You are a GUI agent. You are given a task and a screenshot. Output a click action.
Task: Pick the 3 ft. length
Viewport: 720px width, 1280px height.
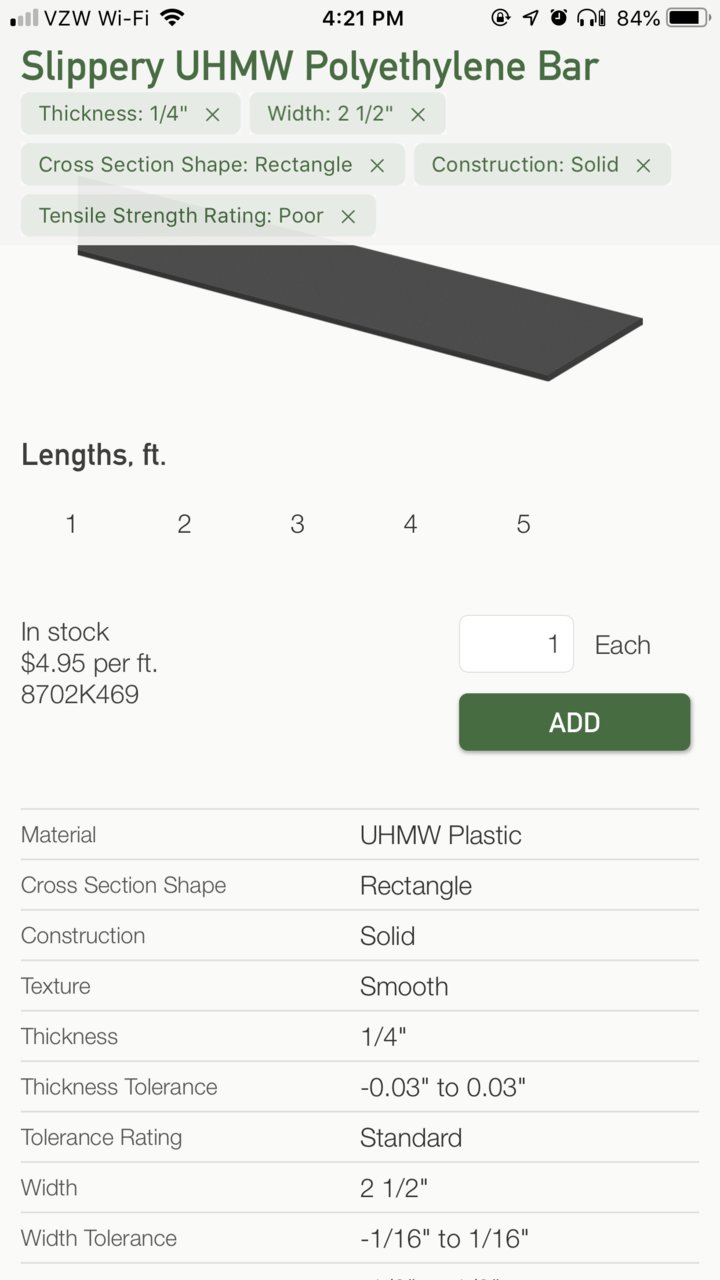297,524
